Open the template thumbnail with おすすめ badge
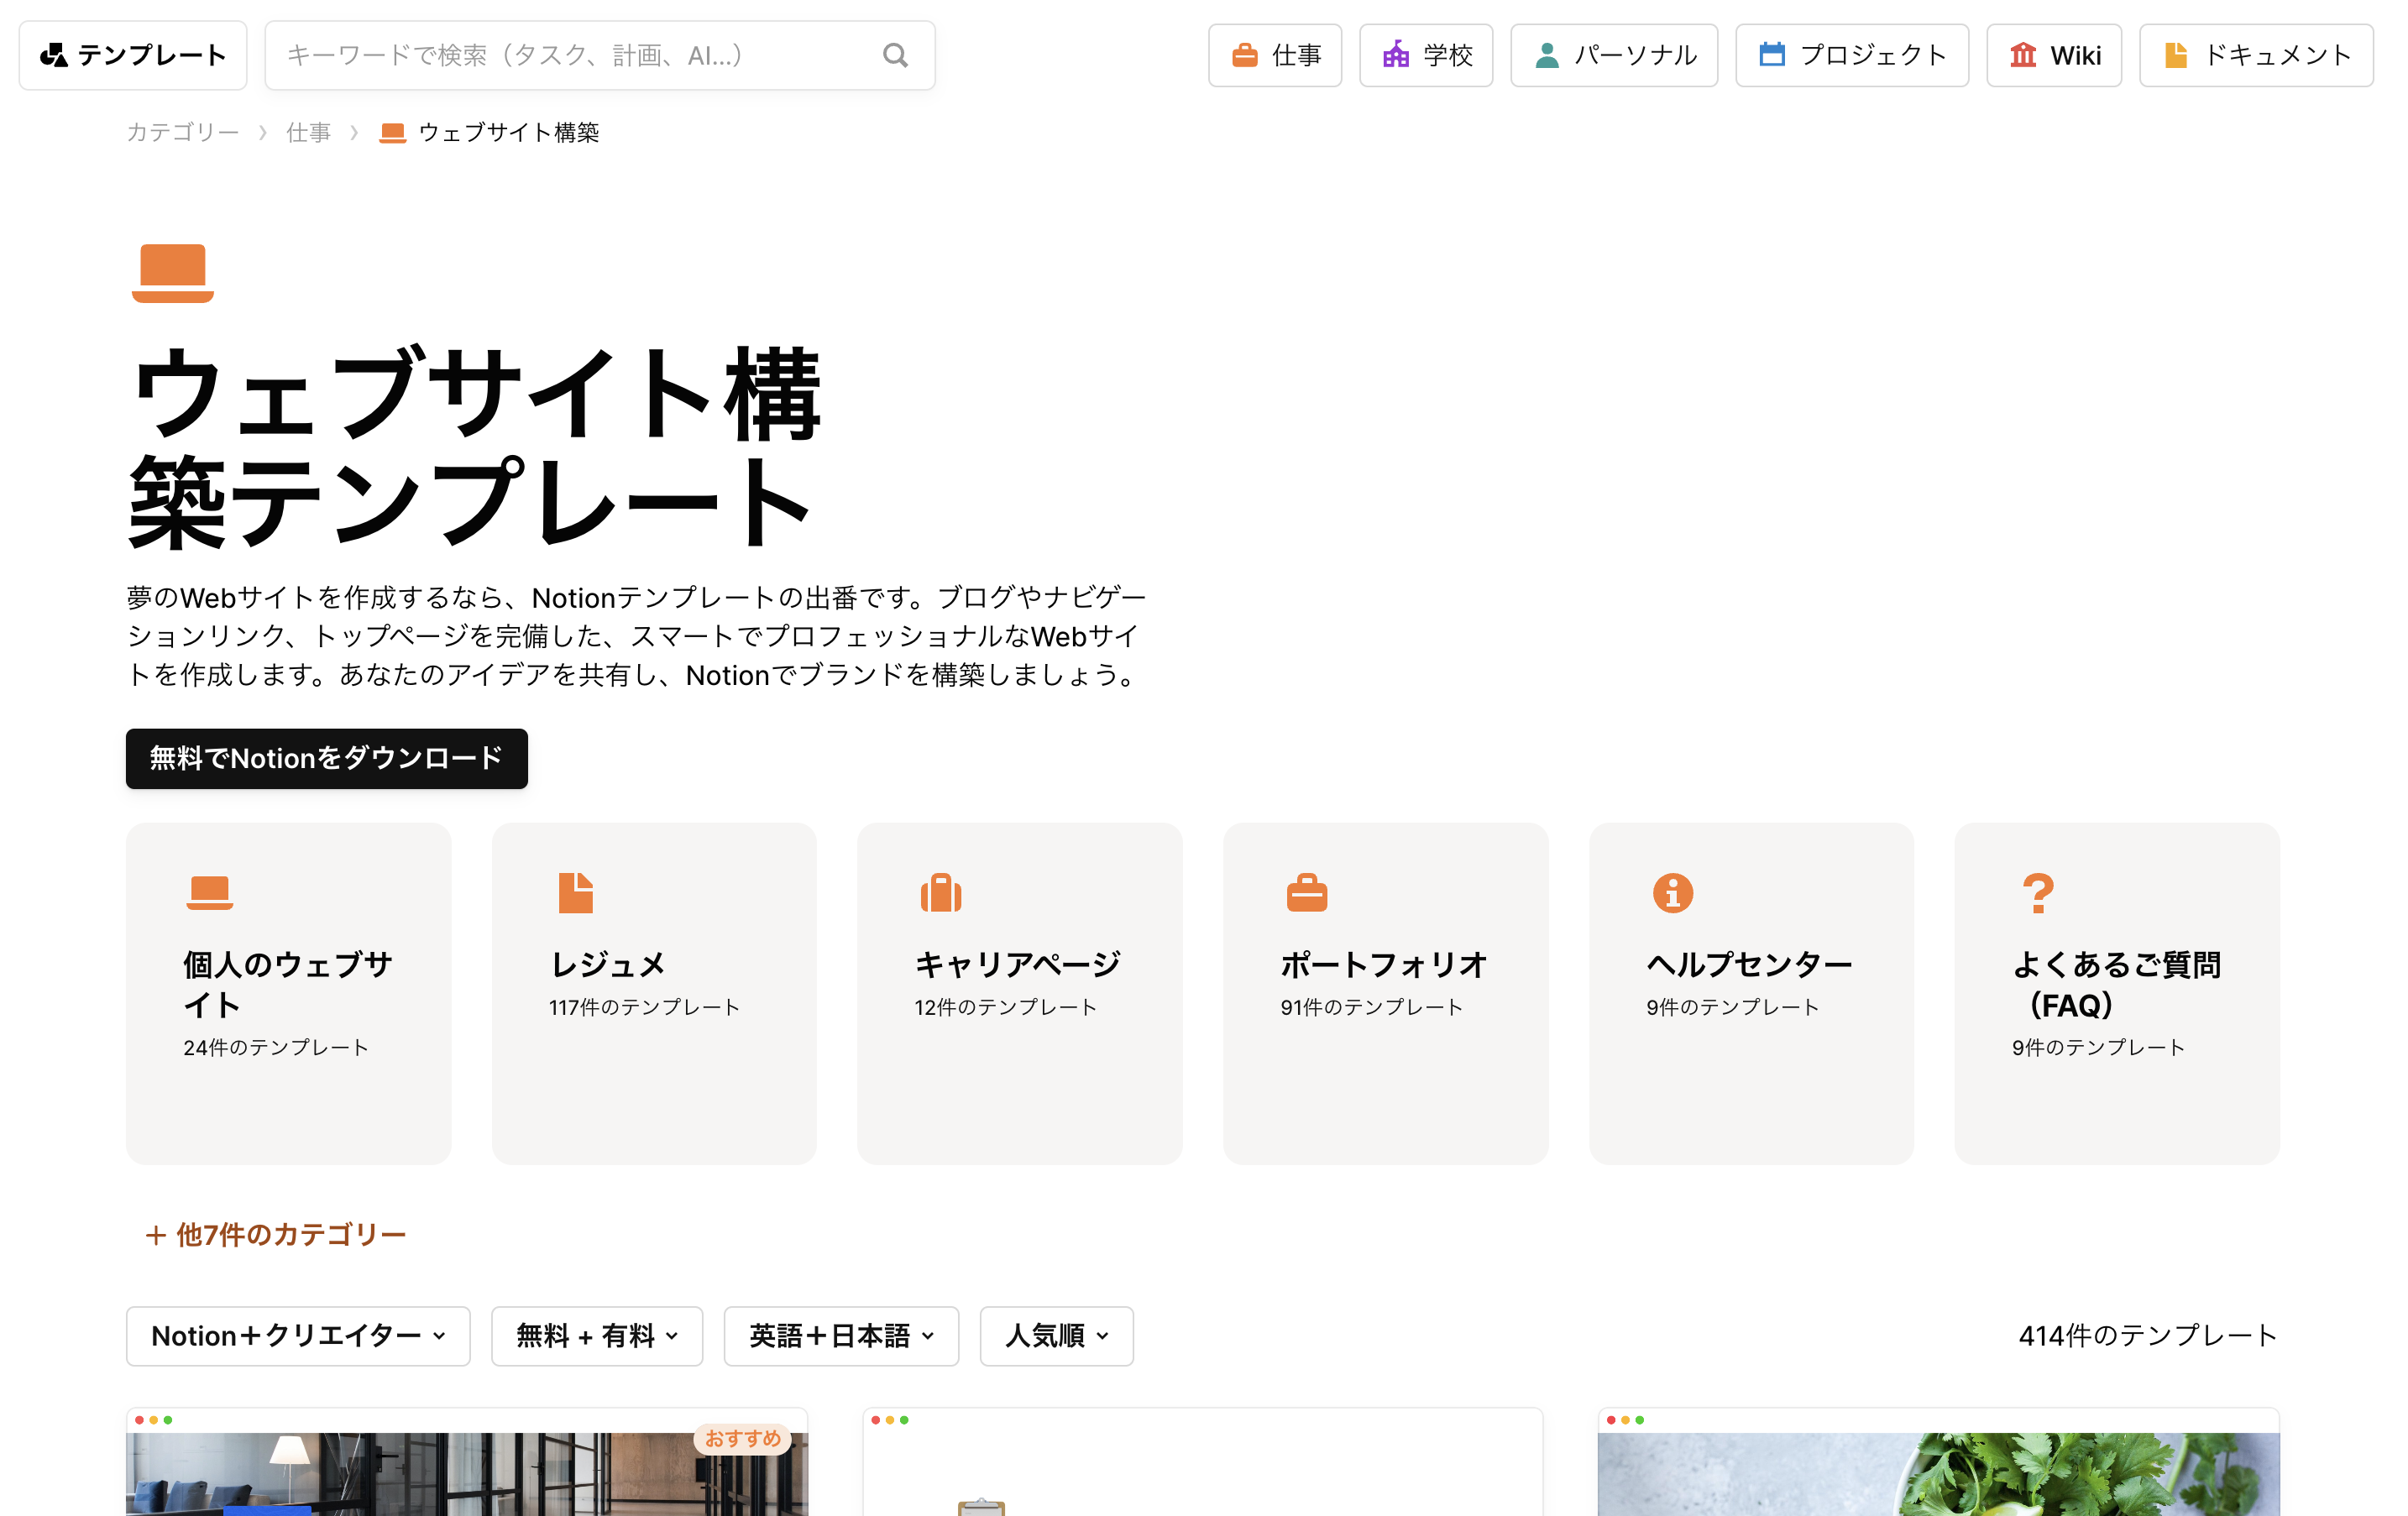Screen dimensions: 2408x1516 tap(467, 1464)
